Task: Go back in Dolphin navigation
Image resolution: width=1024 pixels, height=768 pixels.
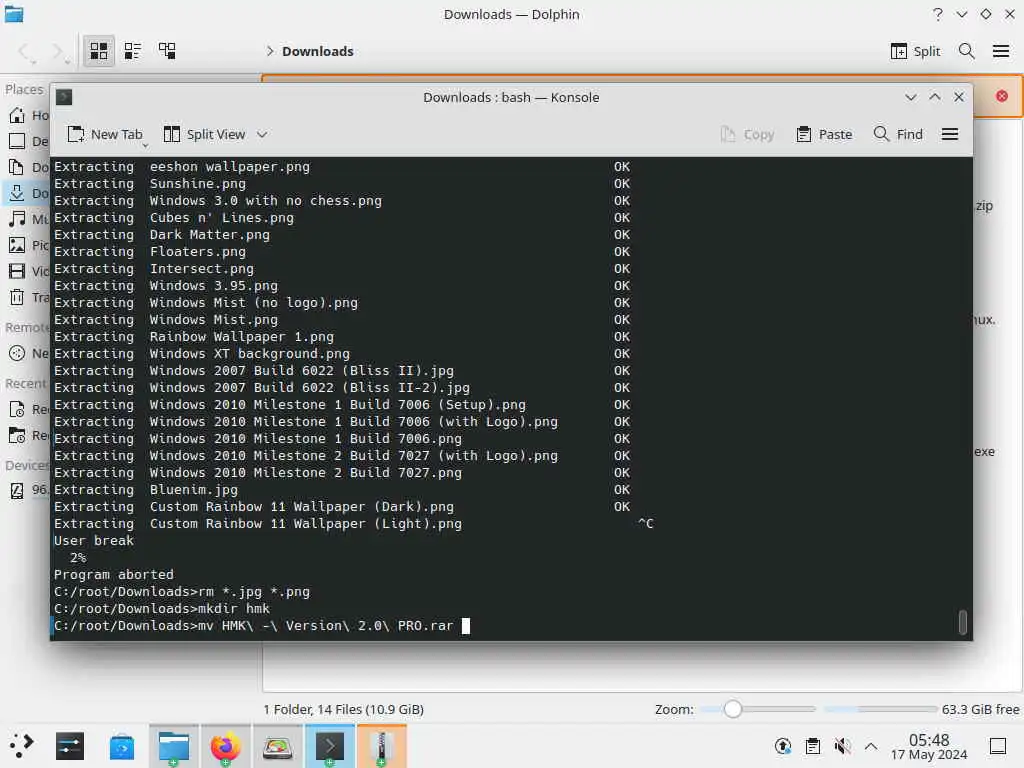Action: click(24, 51)
